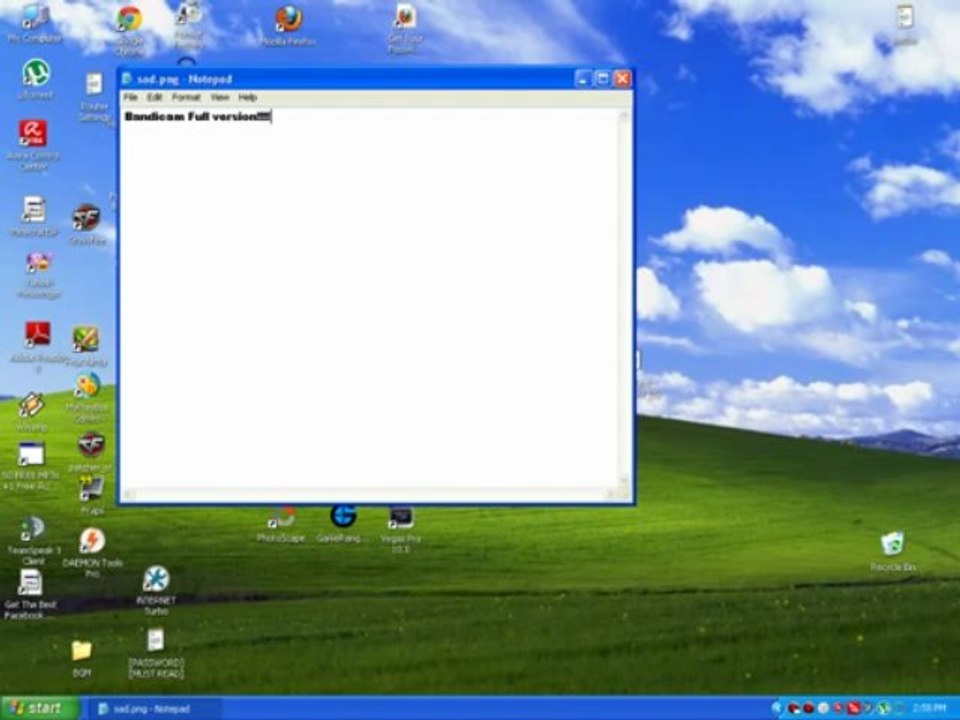Viewport: 960px width, 720px height.
Task: Open the Internet Turbo desktop shortcut
Action: point(156,590)
